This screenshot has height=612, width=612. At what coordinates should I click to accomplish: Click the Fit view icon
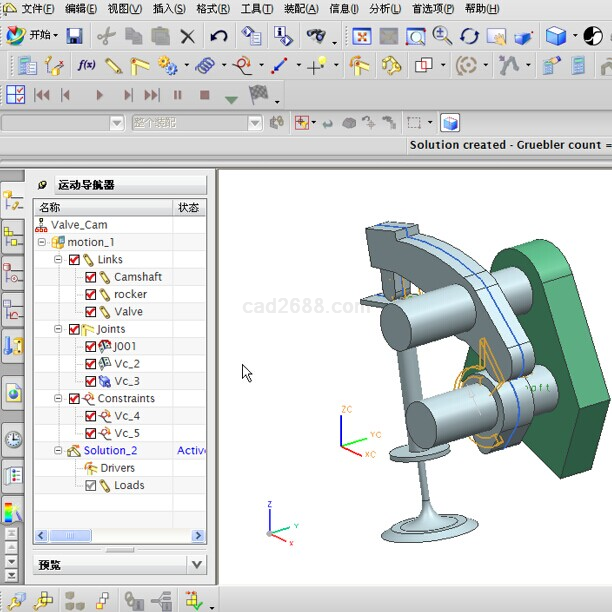click(362, 37)
